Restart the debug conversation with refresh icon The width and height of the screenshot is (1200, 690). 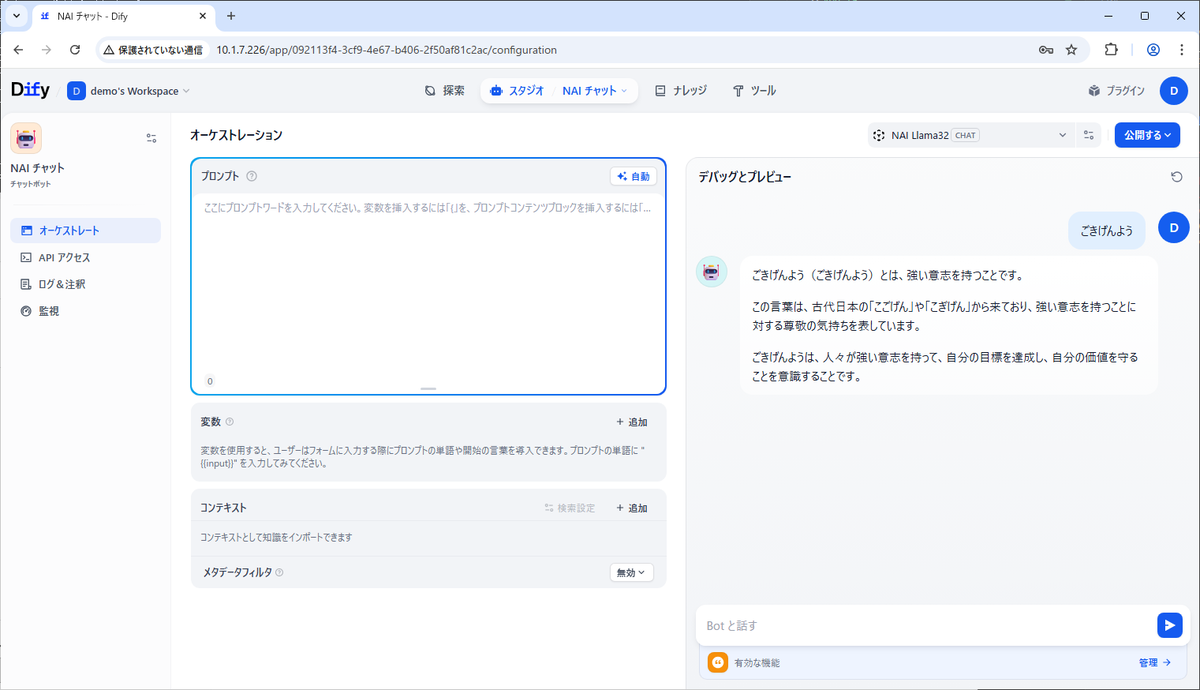tap(1177, 177)
